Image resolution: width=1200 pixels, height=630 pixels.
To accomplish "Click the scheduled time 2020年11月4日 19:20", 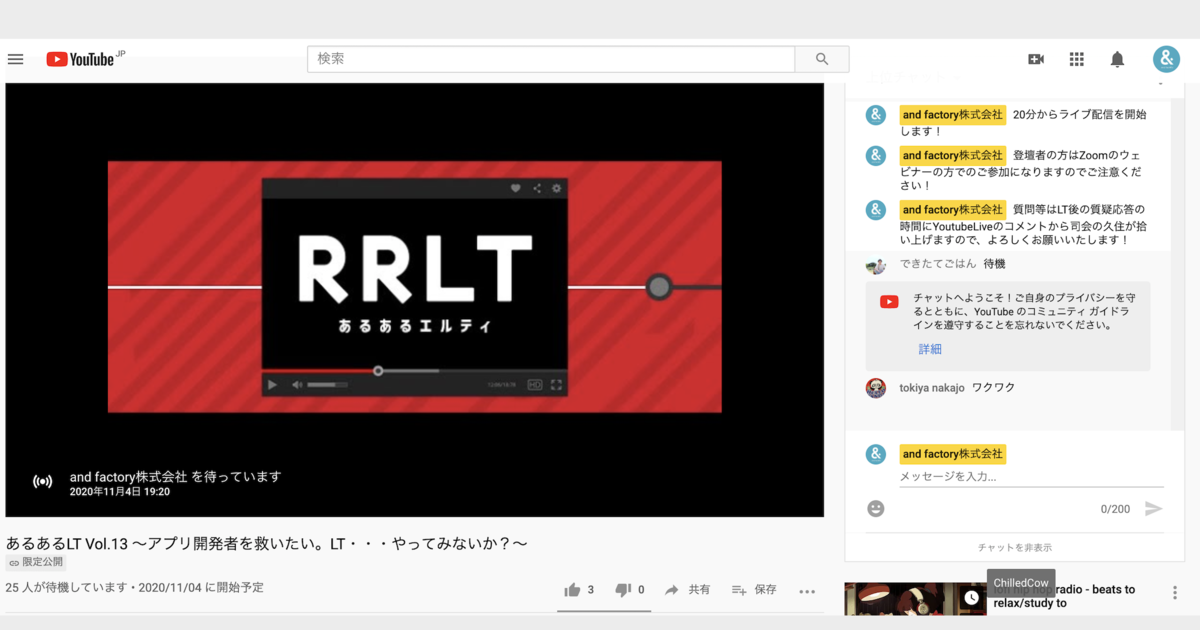I will tap(120, 492).
